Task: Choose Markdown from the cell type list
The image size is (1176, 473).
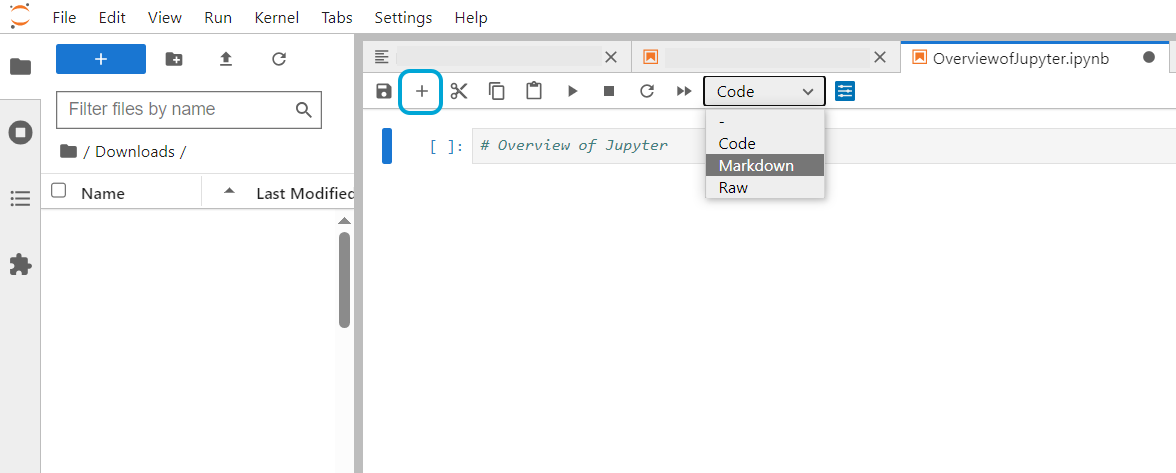Action: (x=756, y=165)
